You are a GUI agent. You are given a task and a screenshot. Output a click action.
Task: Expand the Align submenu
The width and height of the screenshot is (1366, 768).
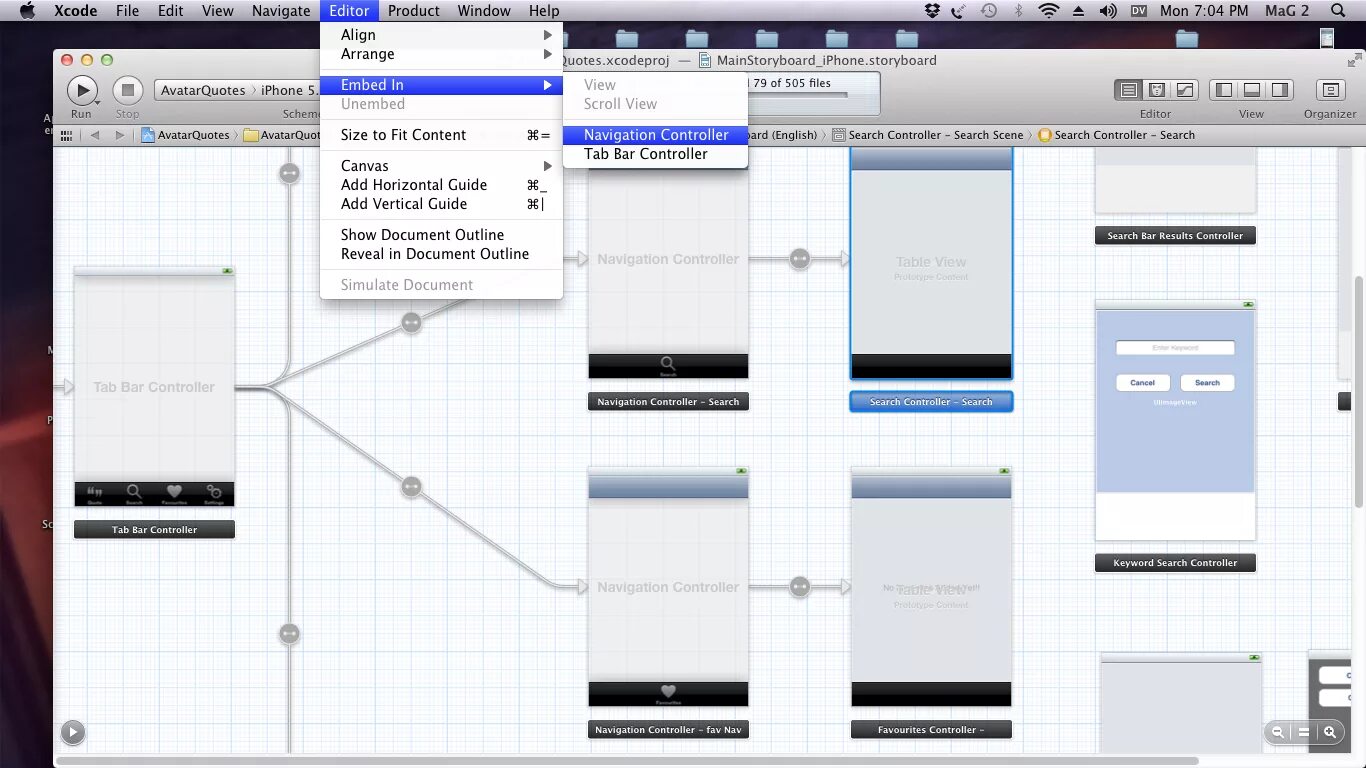click(441, 35)
